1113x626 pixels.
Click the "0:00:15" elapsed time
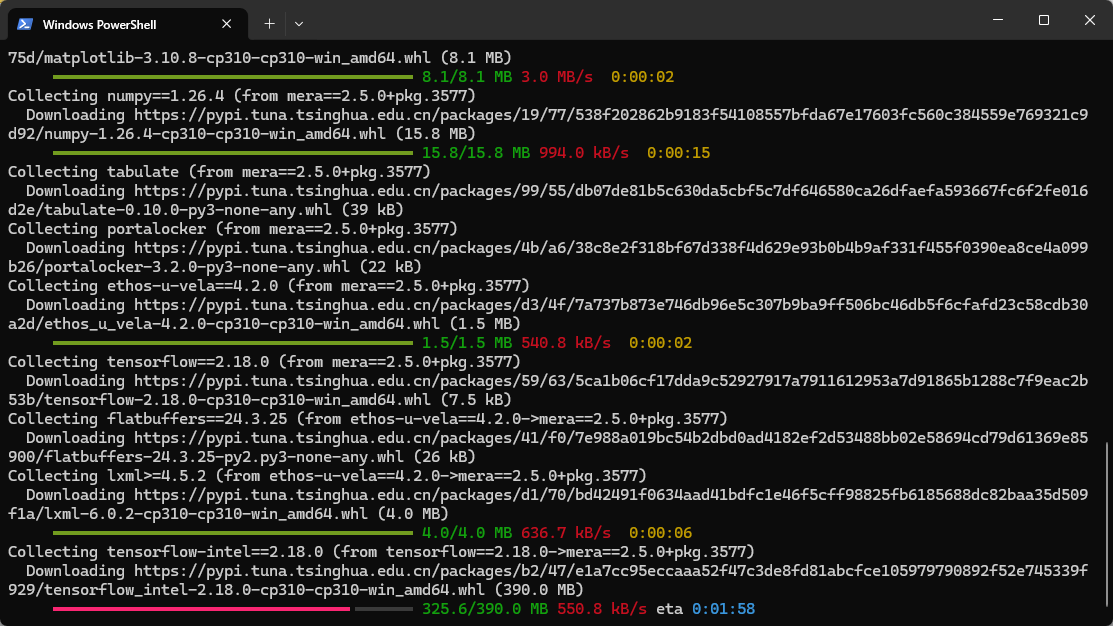click(679, 153)
